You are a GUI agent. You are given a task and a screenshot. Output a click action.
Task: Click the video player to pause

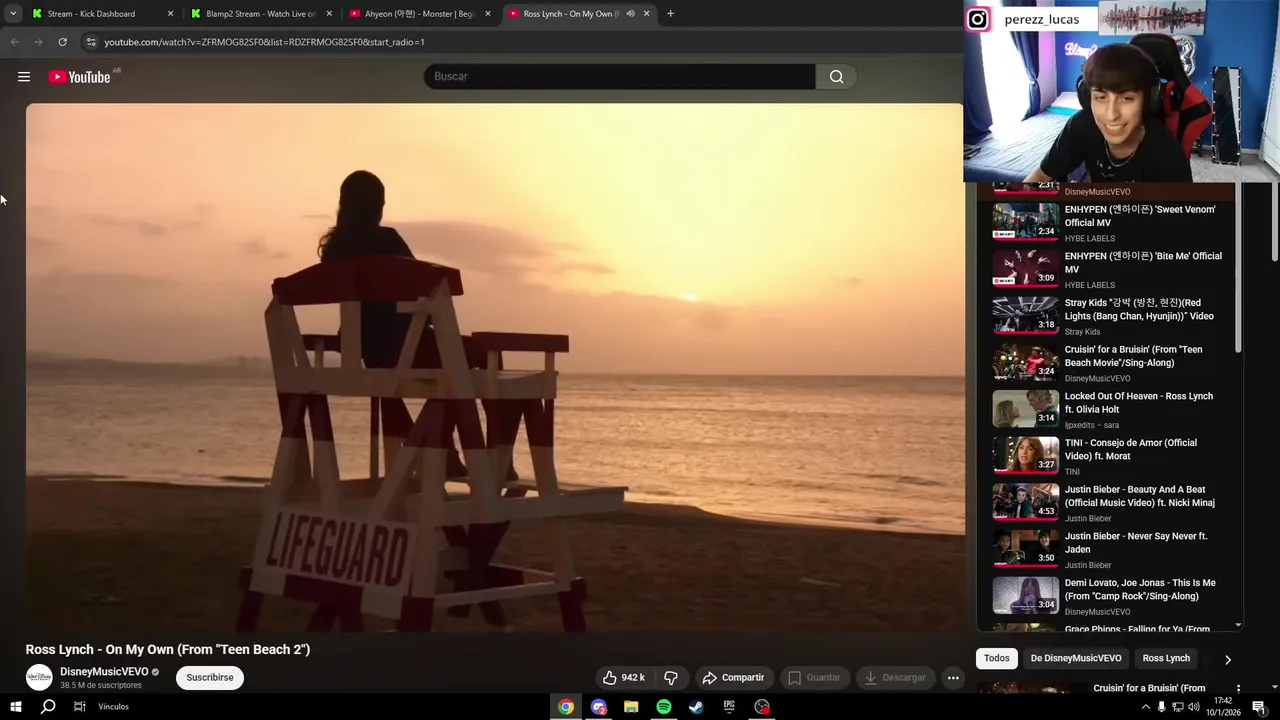pos(495,367)
